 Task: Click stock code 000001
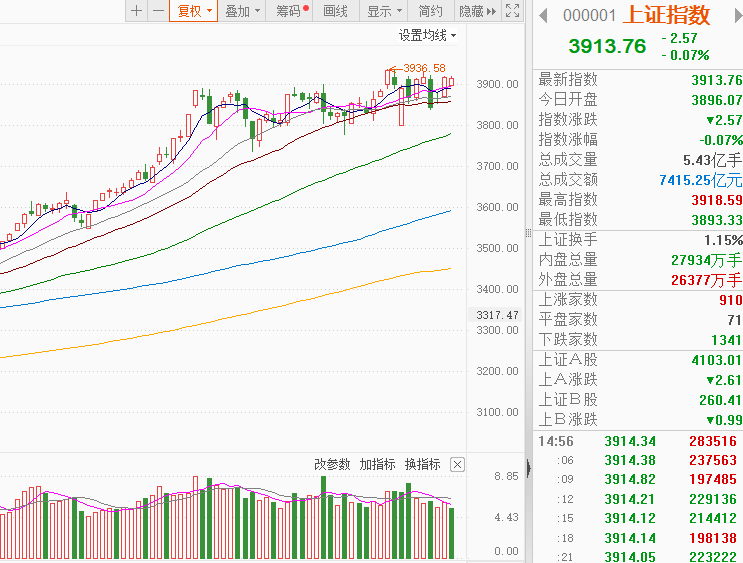tap(589, 16)
